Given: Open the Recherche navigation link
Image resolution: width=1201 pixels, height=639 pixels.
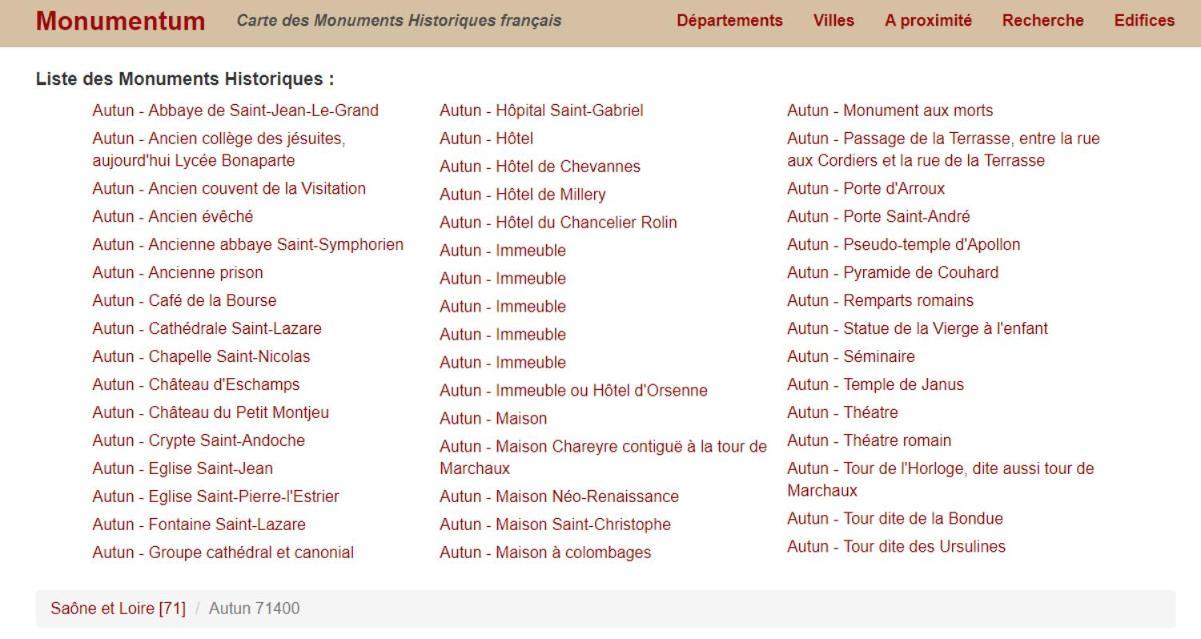Looking at the screenshot, I should click(x=1043, y=20).
